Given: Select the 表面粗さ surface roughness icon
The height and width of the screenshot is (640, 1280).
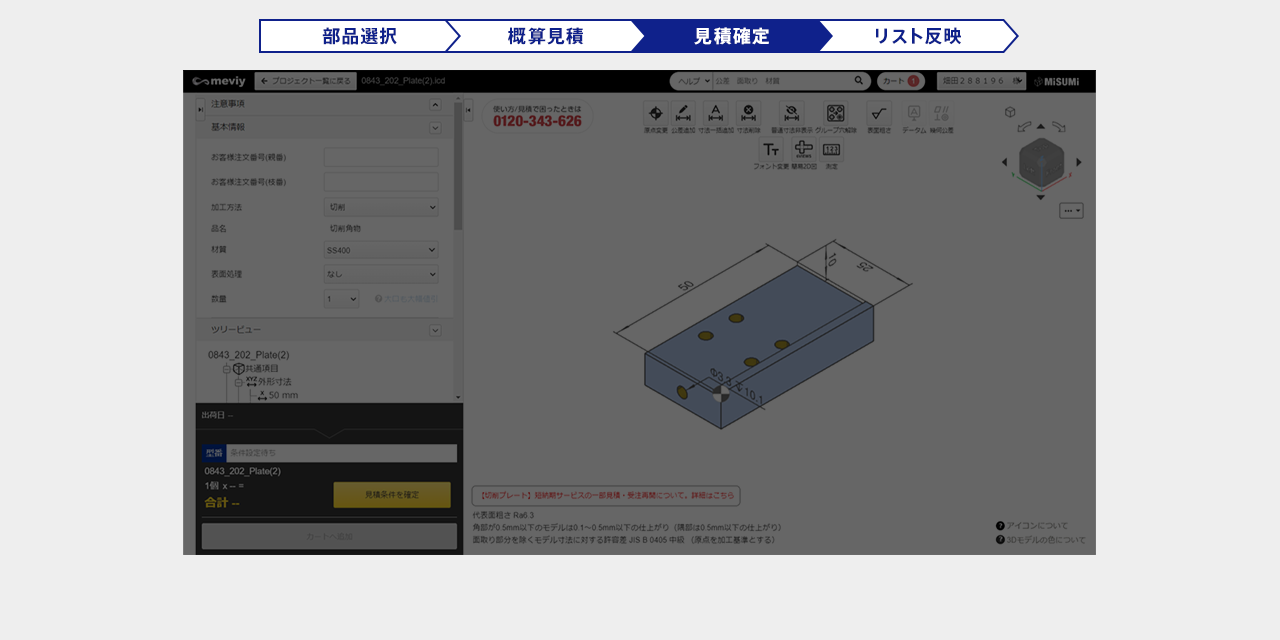Looking at the screenshot, I should 879,114.
